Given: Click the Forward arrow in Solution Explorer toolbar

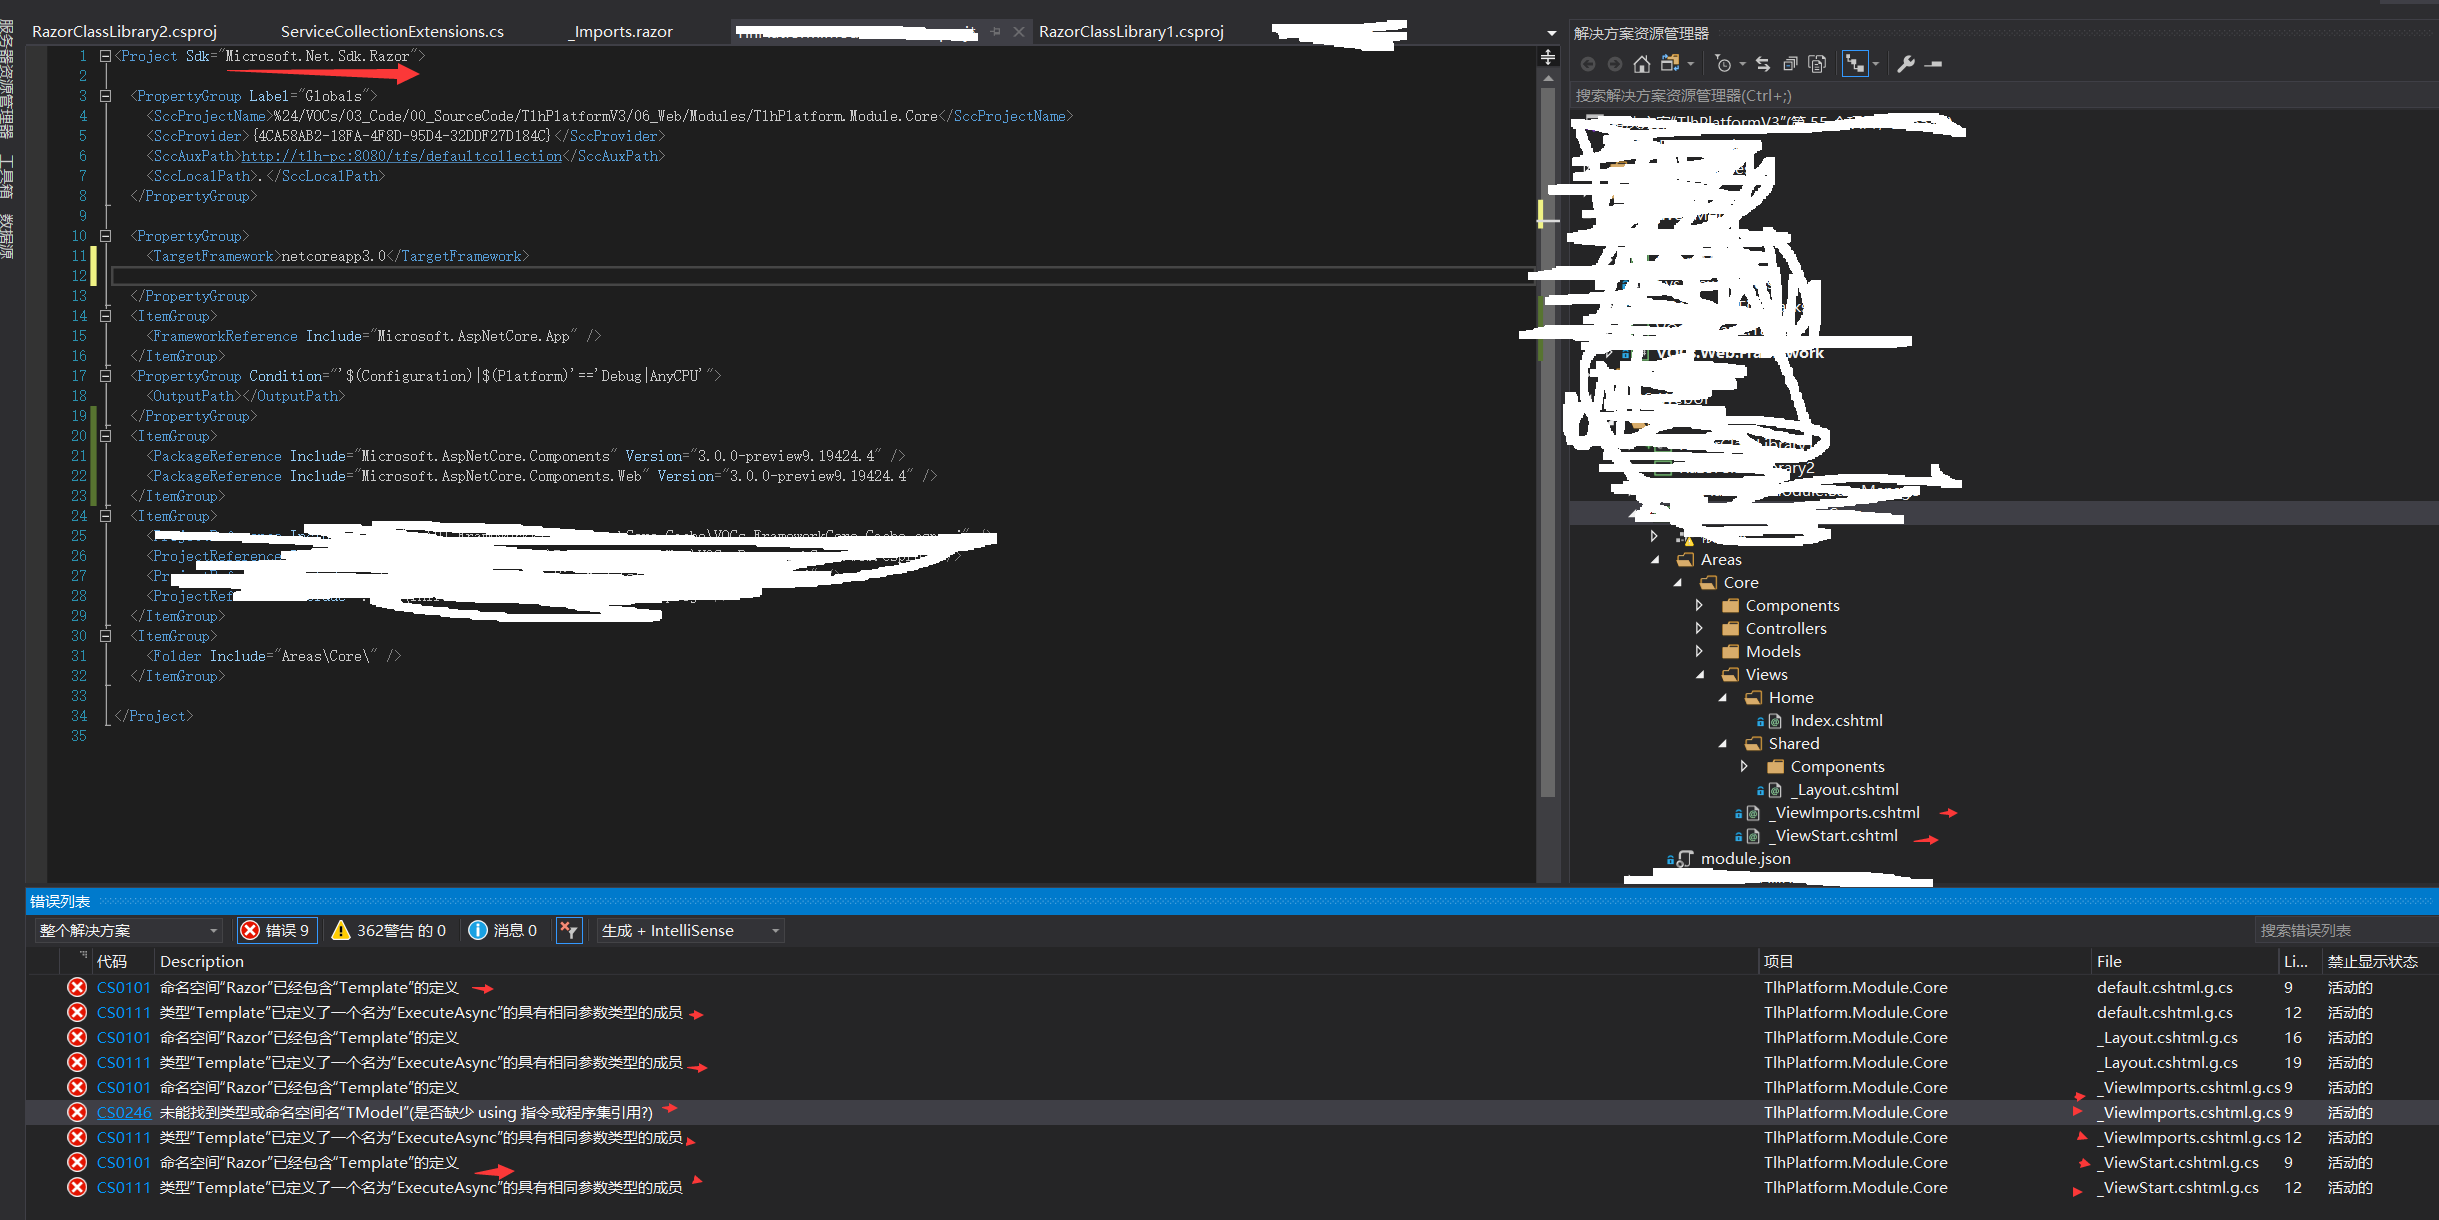Looking at the screenshot, I should [1615, 64].
